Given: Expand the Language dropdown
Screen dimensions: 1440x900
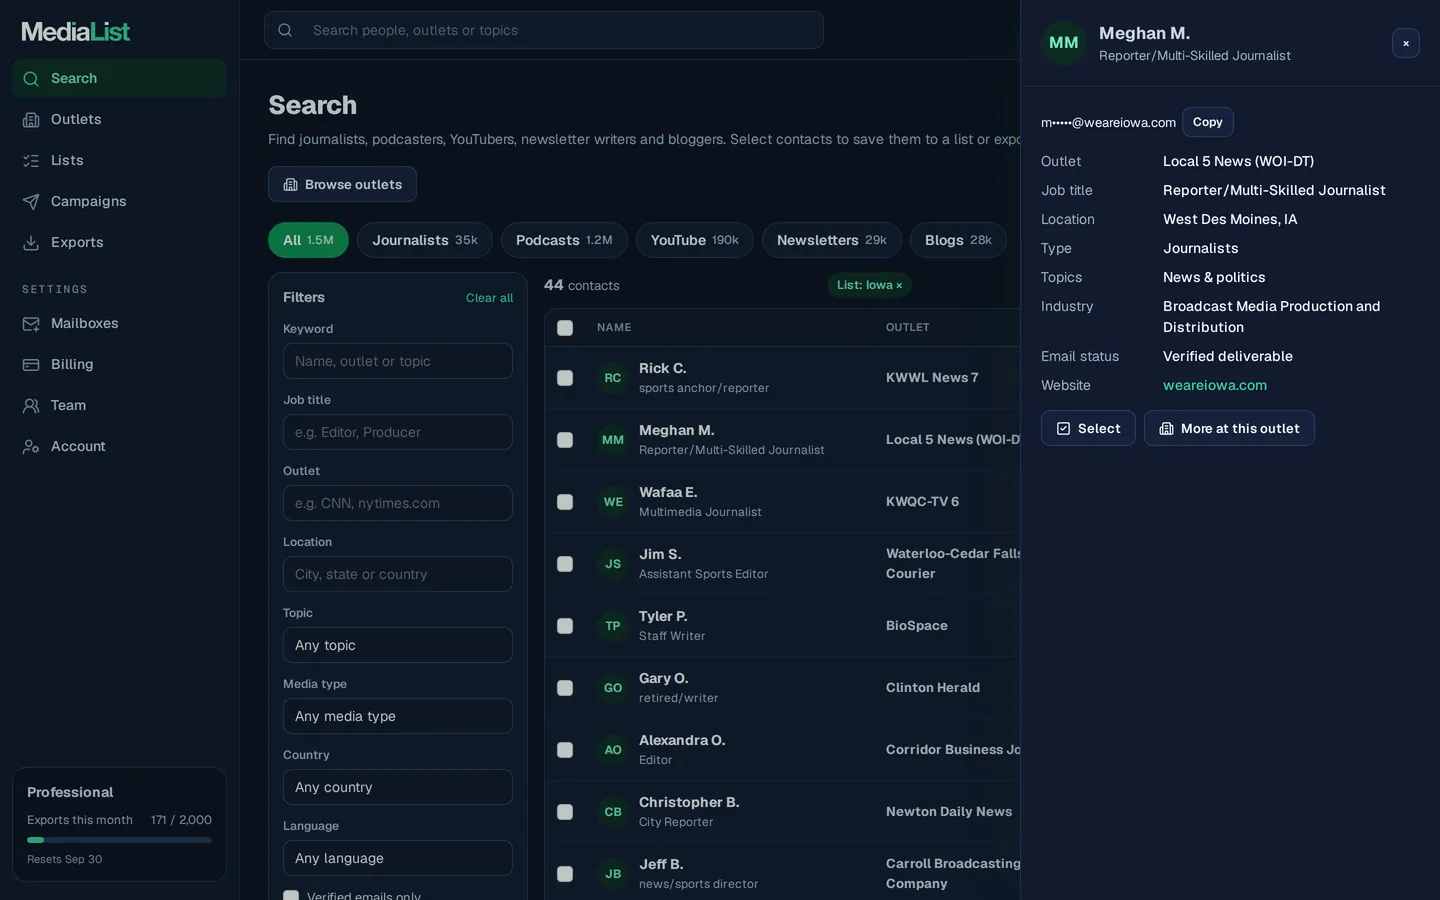Looking at the screenshot, I should [x=398, y=858].
